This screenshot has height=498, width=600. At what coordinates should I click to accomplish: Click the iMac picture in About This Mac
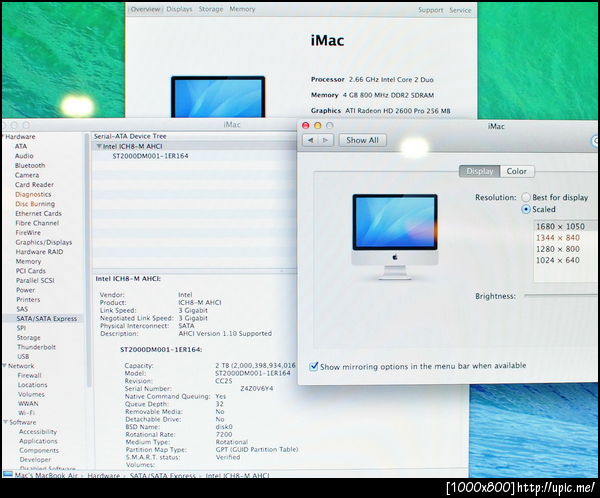218,96
